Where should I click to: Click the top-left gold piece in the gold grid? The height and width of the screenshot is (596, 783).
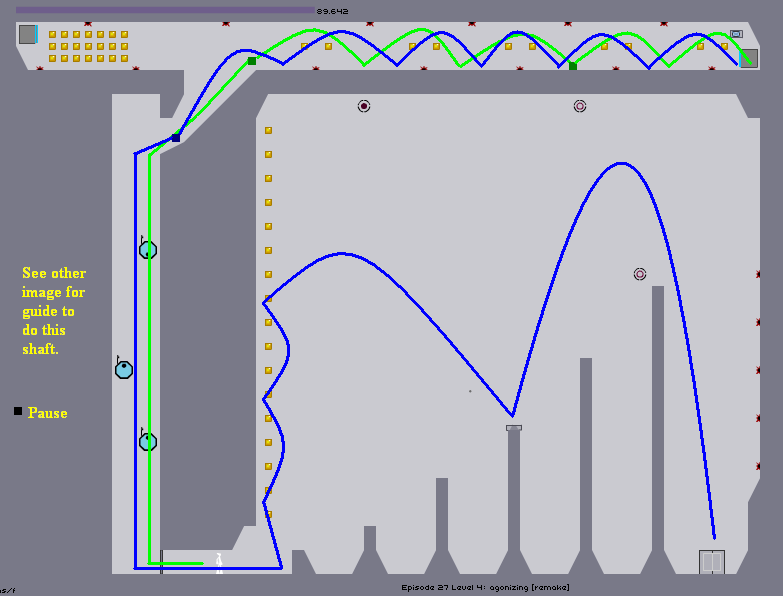[x=52, y=34]
